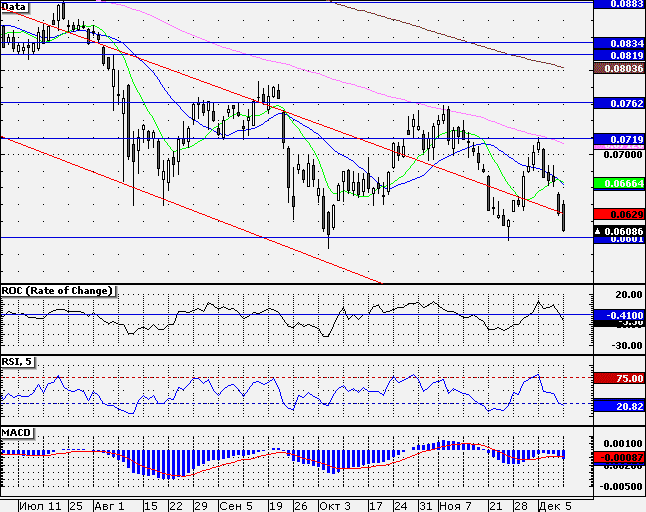The width and height of the screenshot is (646, 512).
Task: Select the brown 0.08036 moving average tag
Action: (x=620, y=68)
